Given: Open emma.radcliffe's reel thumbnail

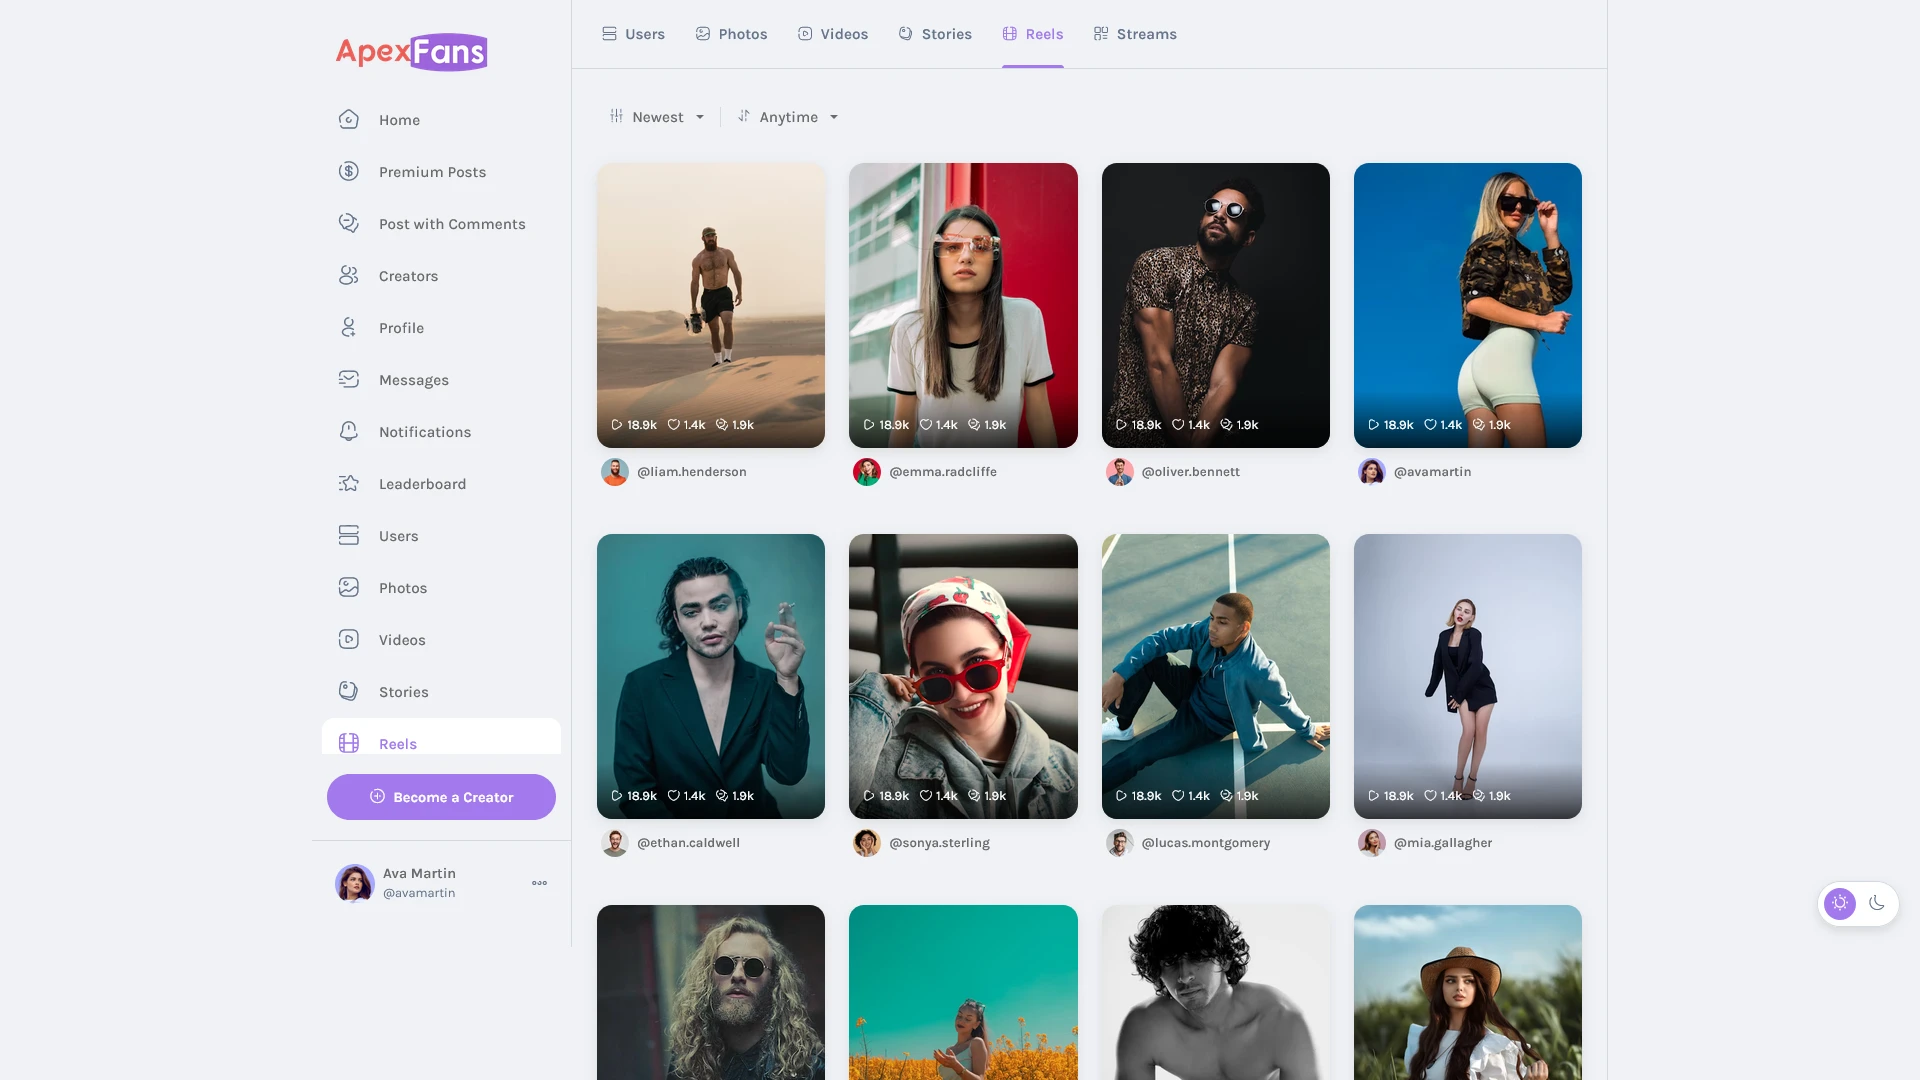Looking at the screenshot, I should pos(963,305).
